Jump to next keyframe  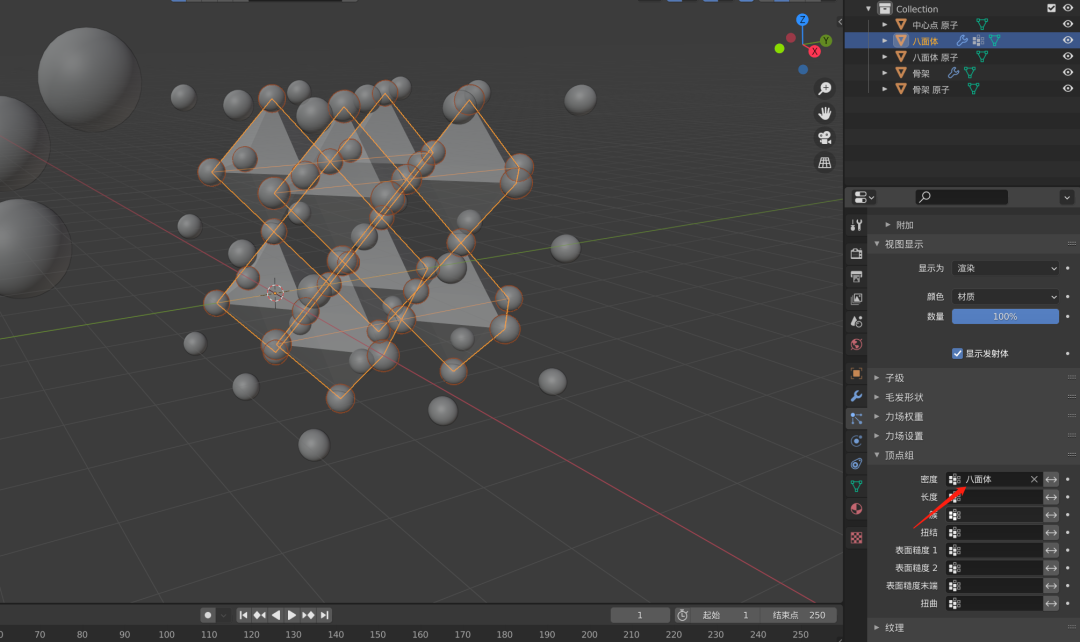pos(308,615)
